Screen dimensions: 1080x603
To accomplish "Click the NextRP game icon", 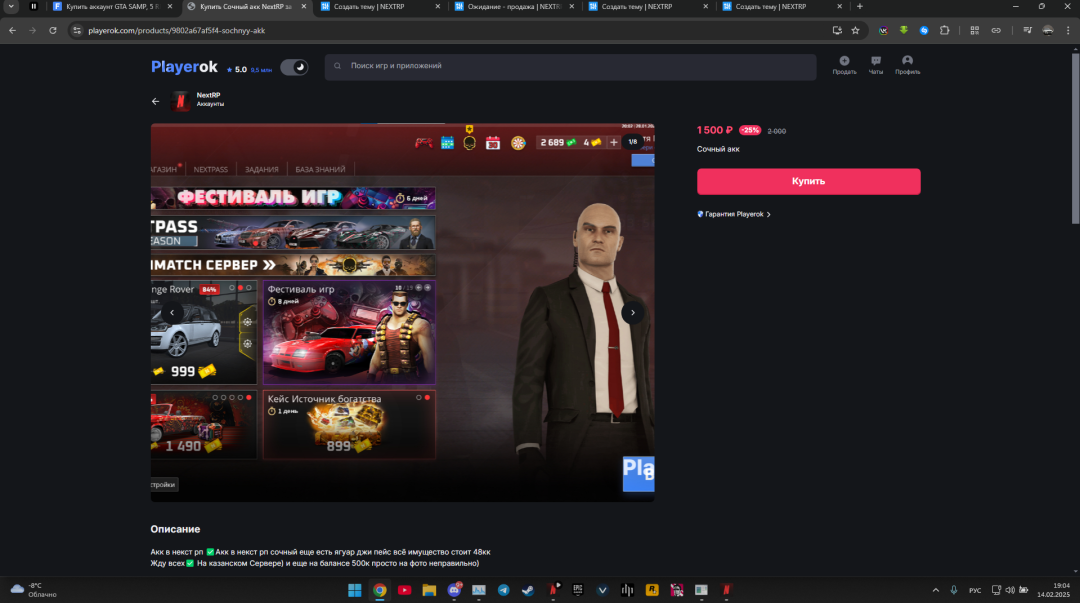I will (x=179, y=101).
